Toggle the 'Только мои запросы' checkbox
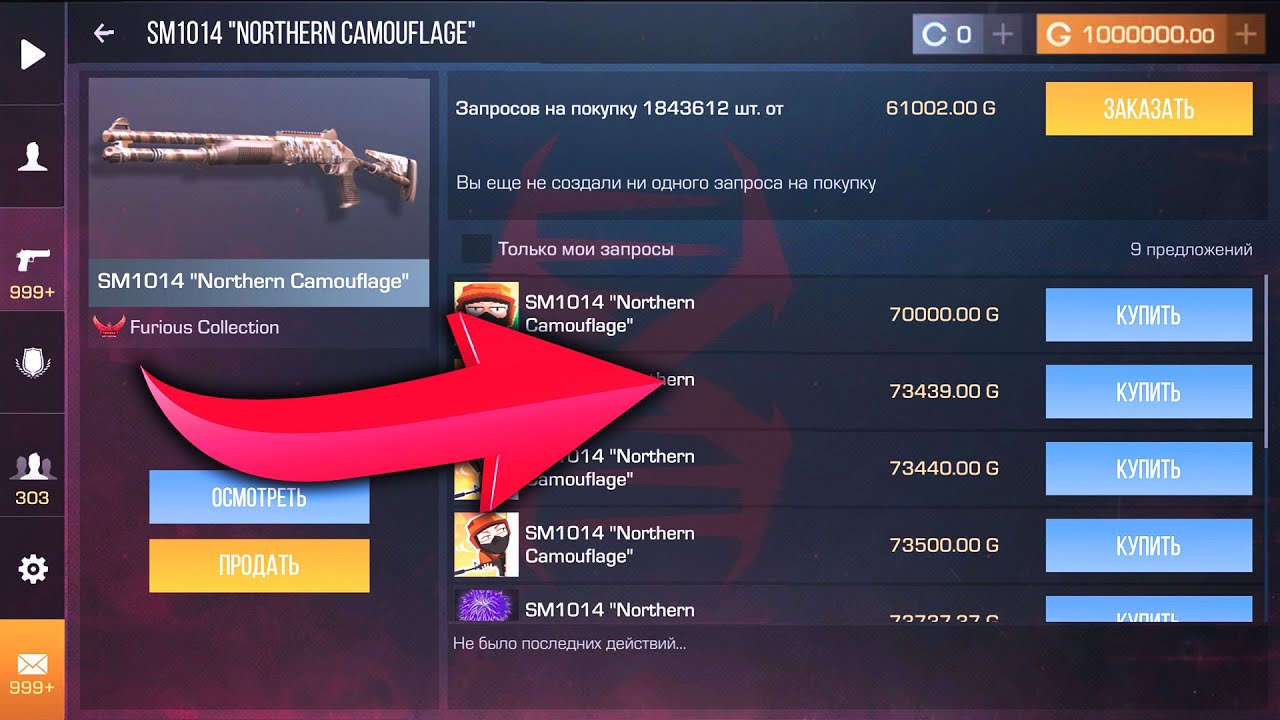Viewport: 1280px width, 720px height. pyautogui.click(x=476, y=249)
